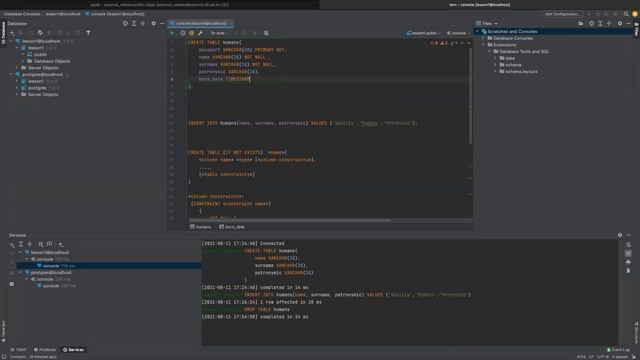Click Collapse All icon in Services toolbar
The image size is (640, 360).
point(30,244)
